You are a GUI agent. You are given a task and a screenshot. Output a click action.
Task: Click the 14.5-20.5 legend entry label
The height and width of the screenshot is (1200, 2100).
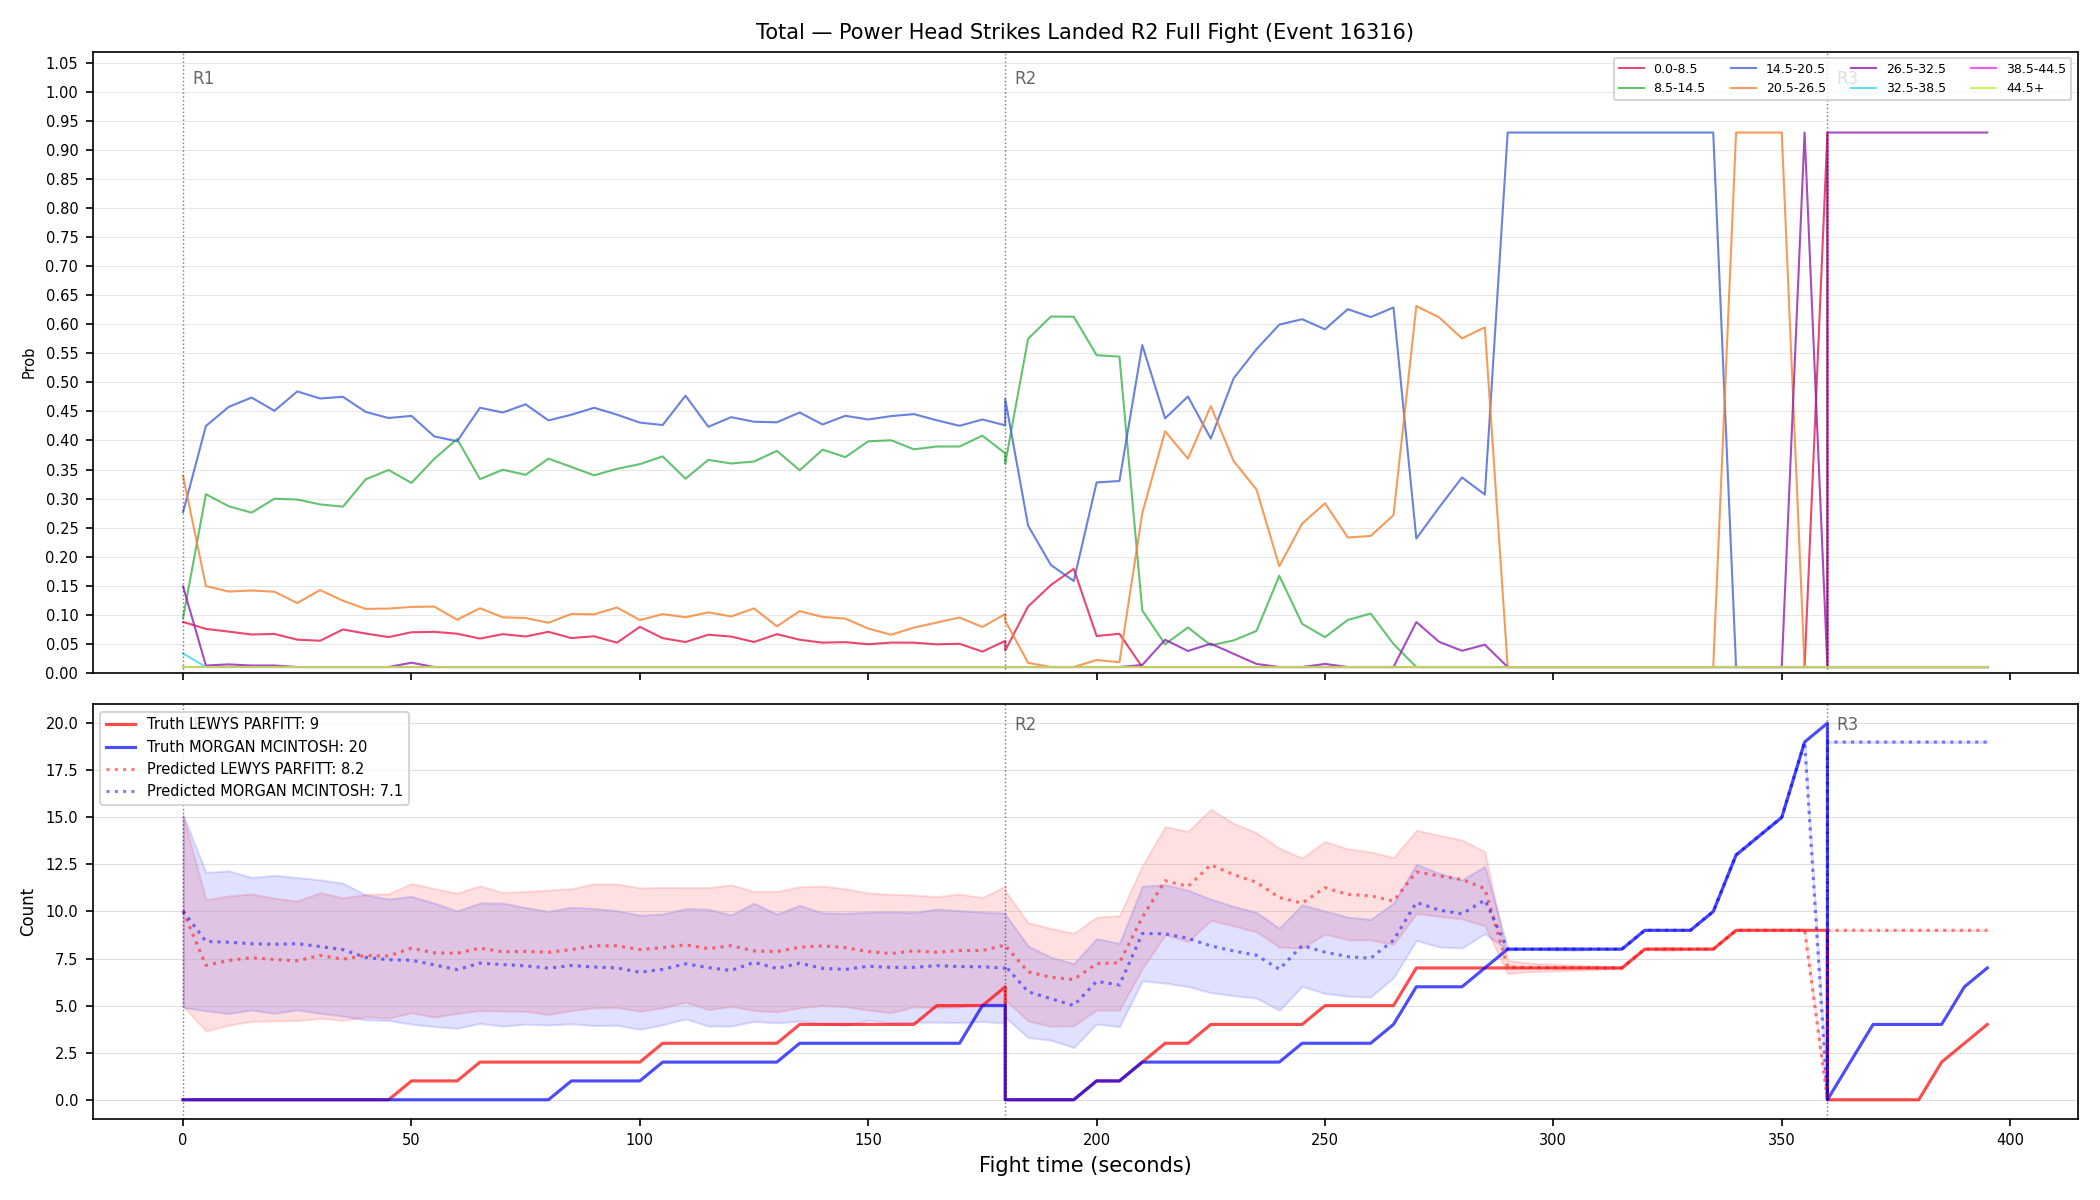[x=1795, y=69]
